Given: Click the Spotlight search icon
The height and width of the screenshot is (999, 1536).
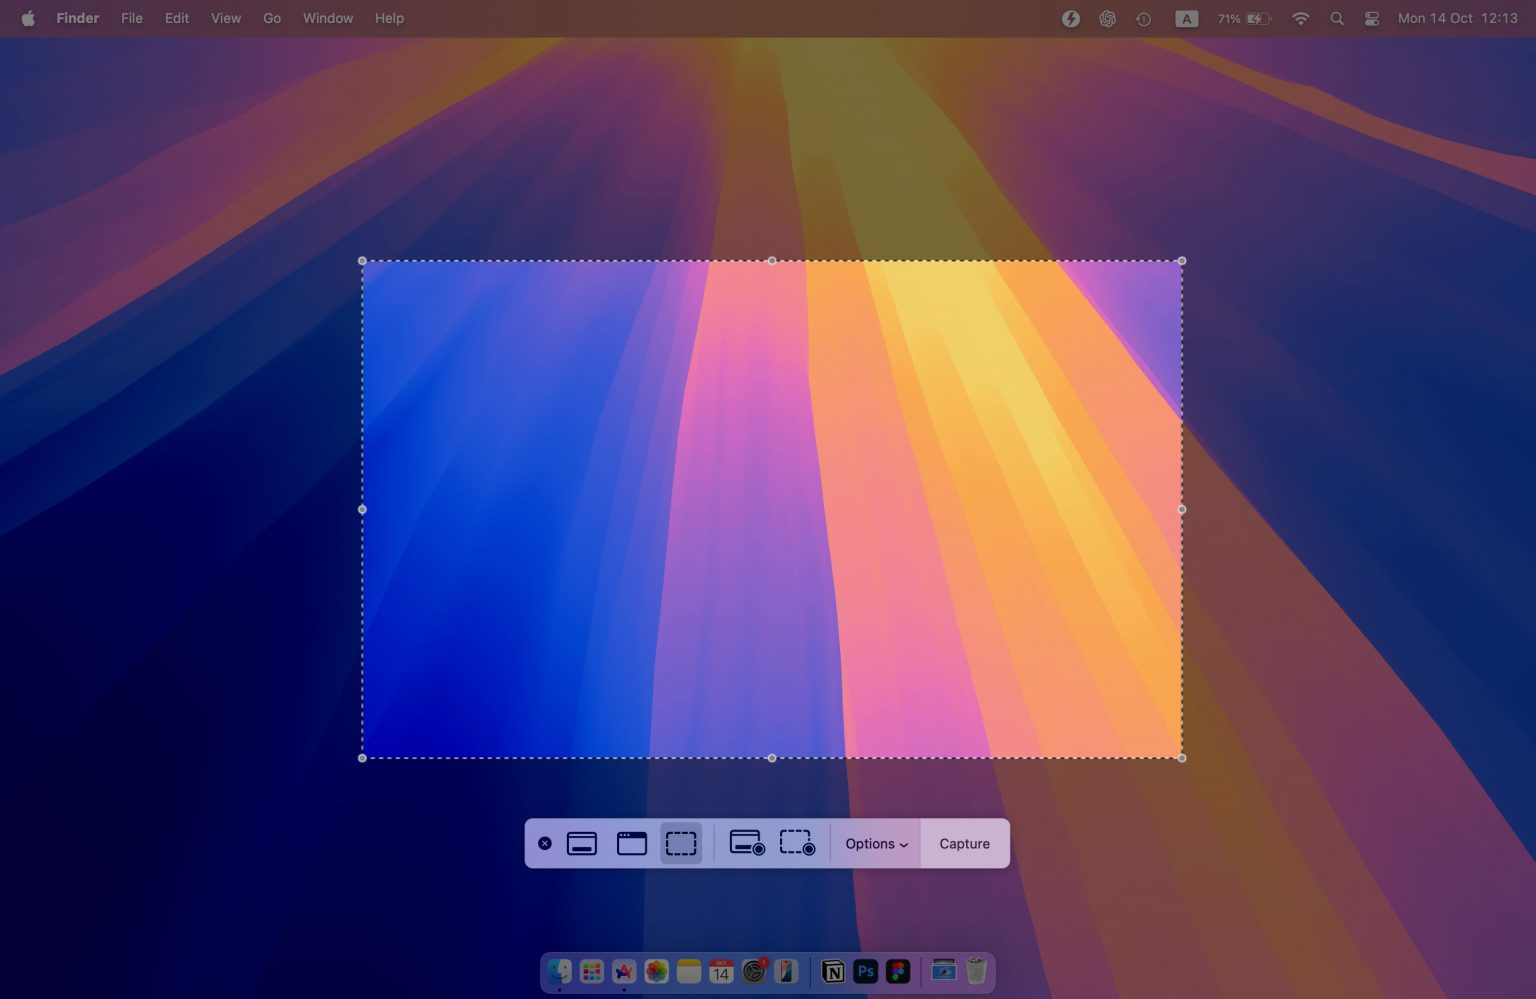Looking at the screenshot, I should coord(1337,18).
